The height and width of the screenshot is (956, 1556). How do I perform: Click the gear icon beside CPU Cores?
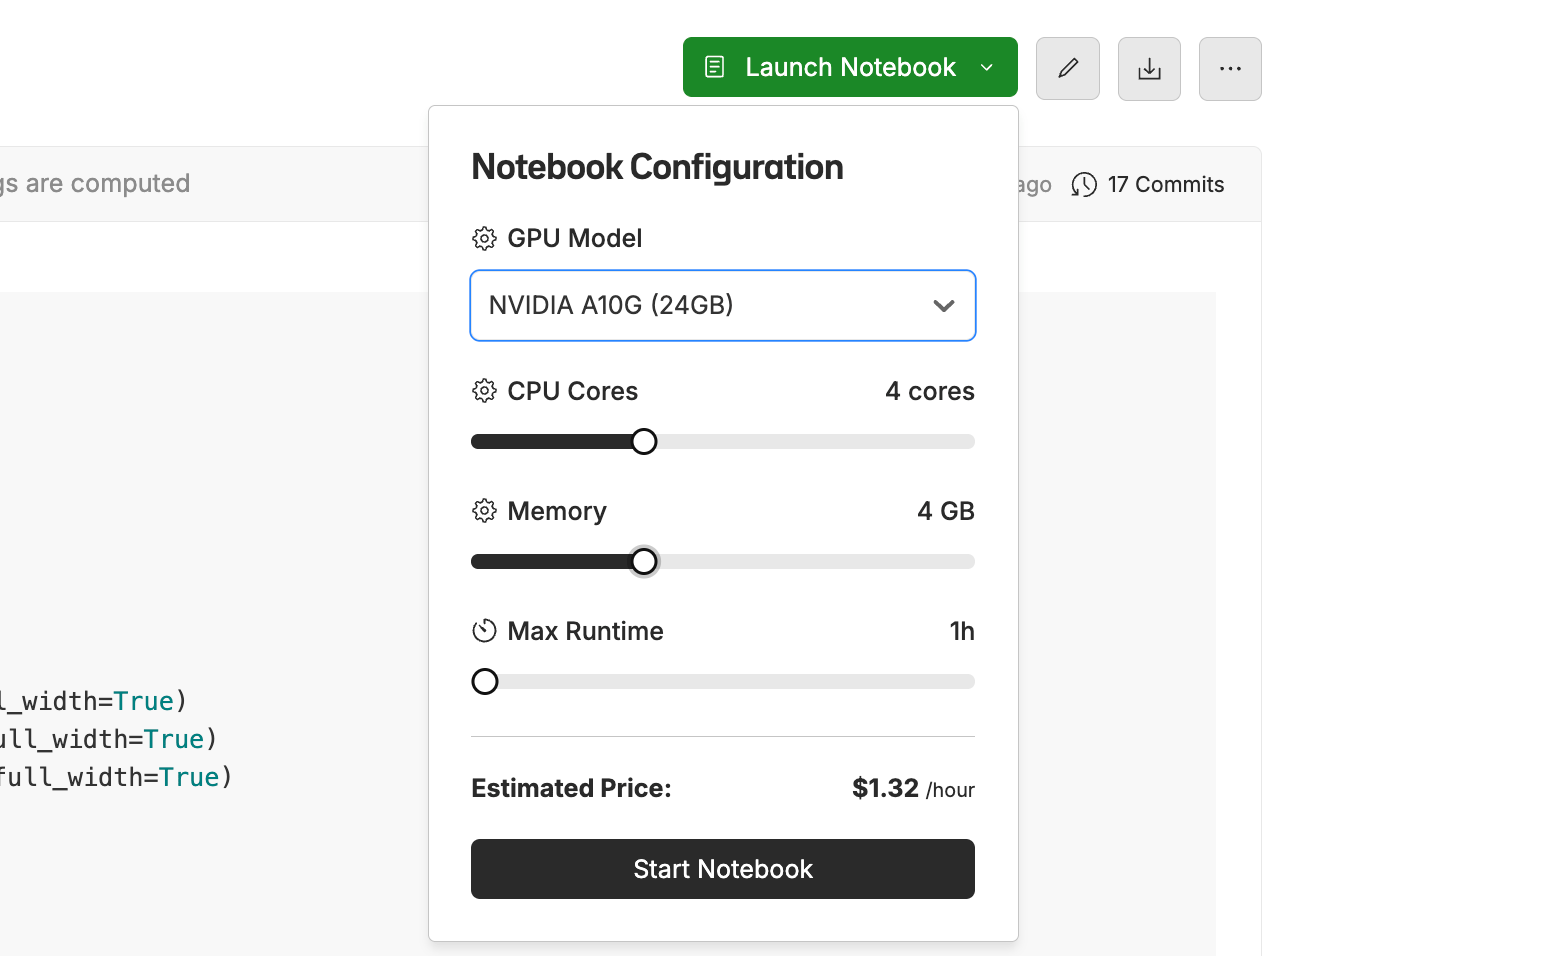484,391
